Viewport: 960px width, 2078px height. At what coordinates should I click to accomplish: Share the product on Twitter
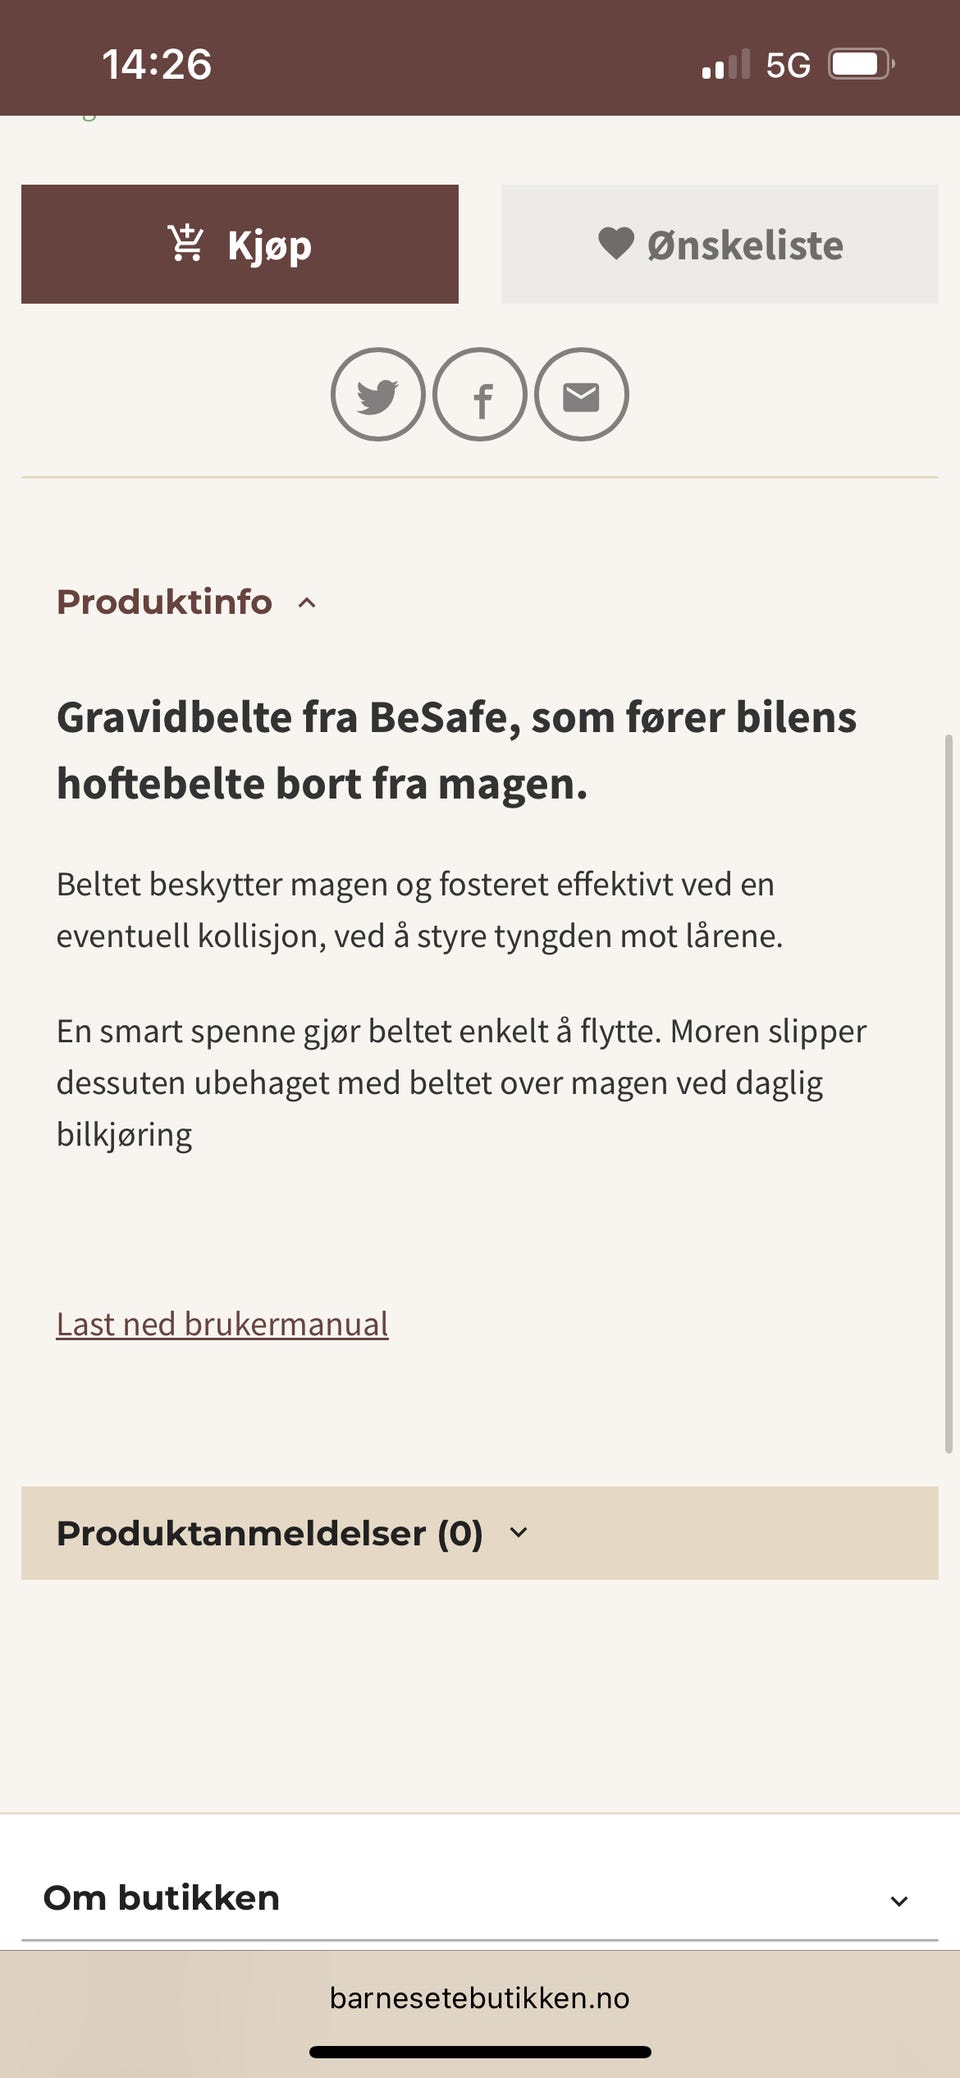[x=378, y=394]
